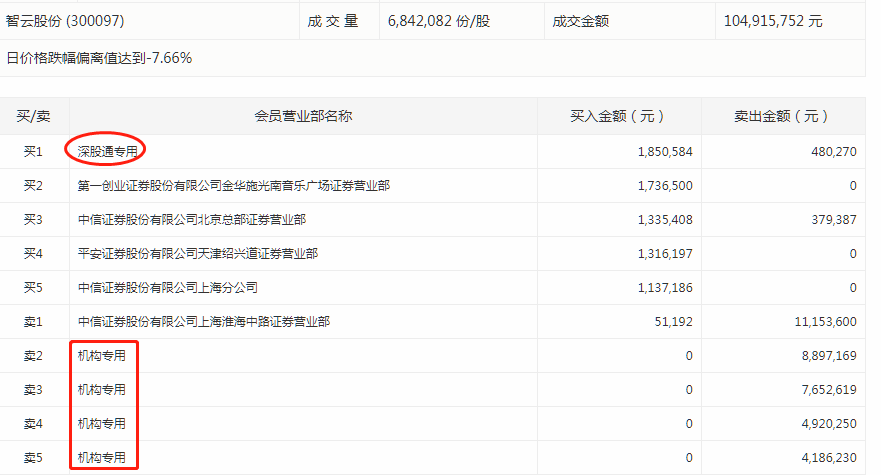Click 机构专用 in the 卖5 row

point(102,458)
